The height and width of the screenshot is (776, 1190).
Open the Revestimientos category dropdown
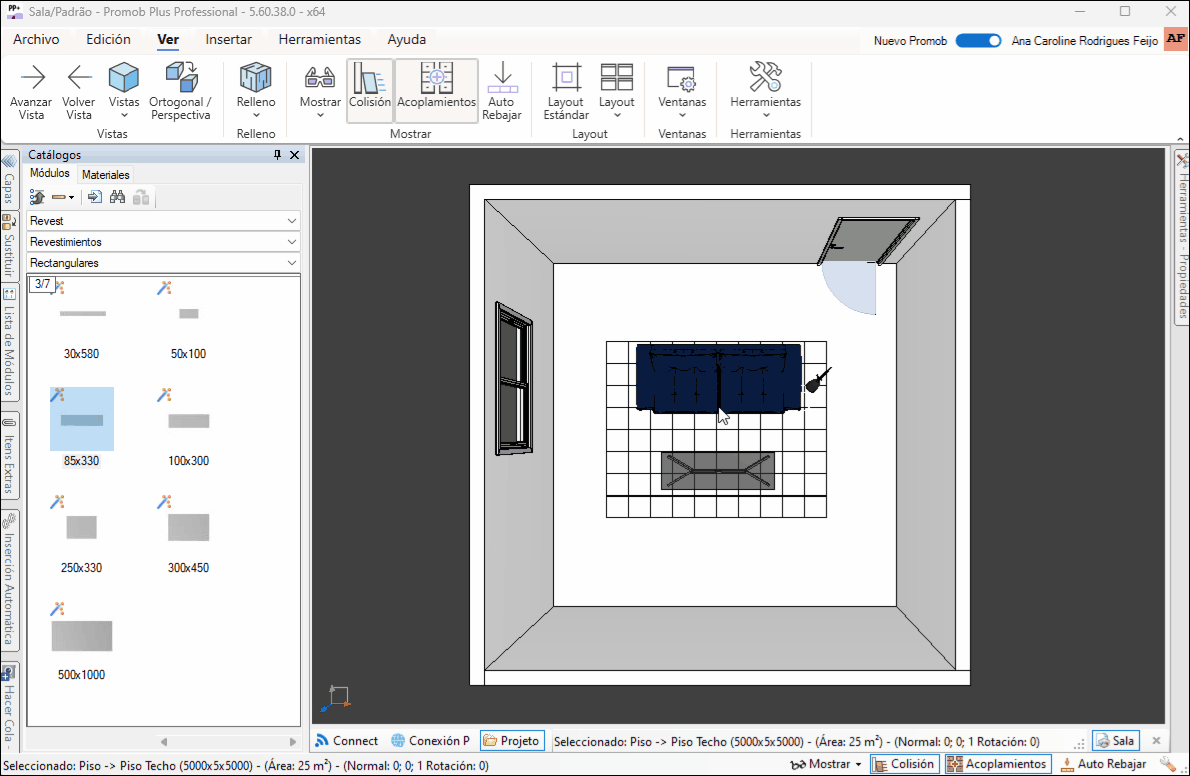[x=163, y=242]
